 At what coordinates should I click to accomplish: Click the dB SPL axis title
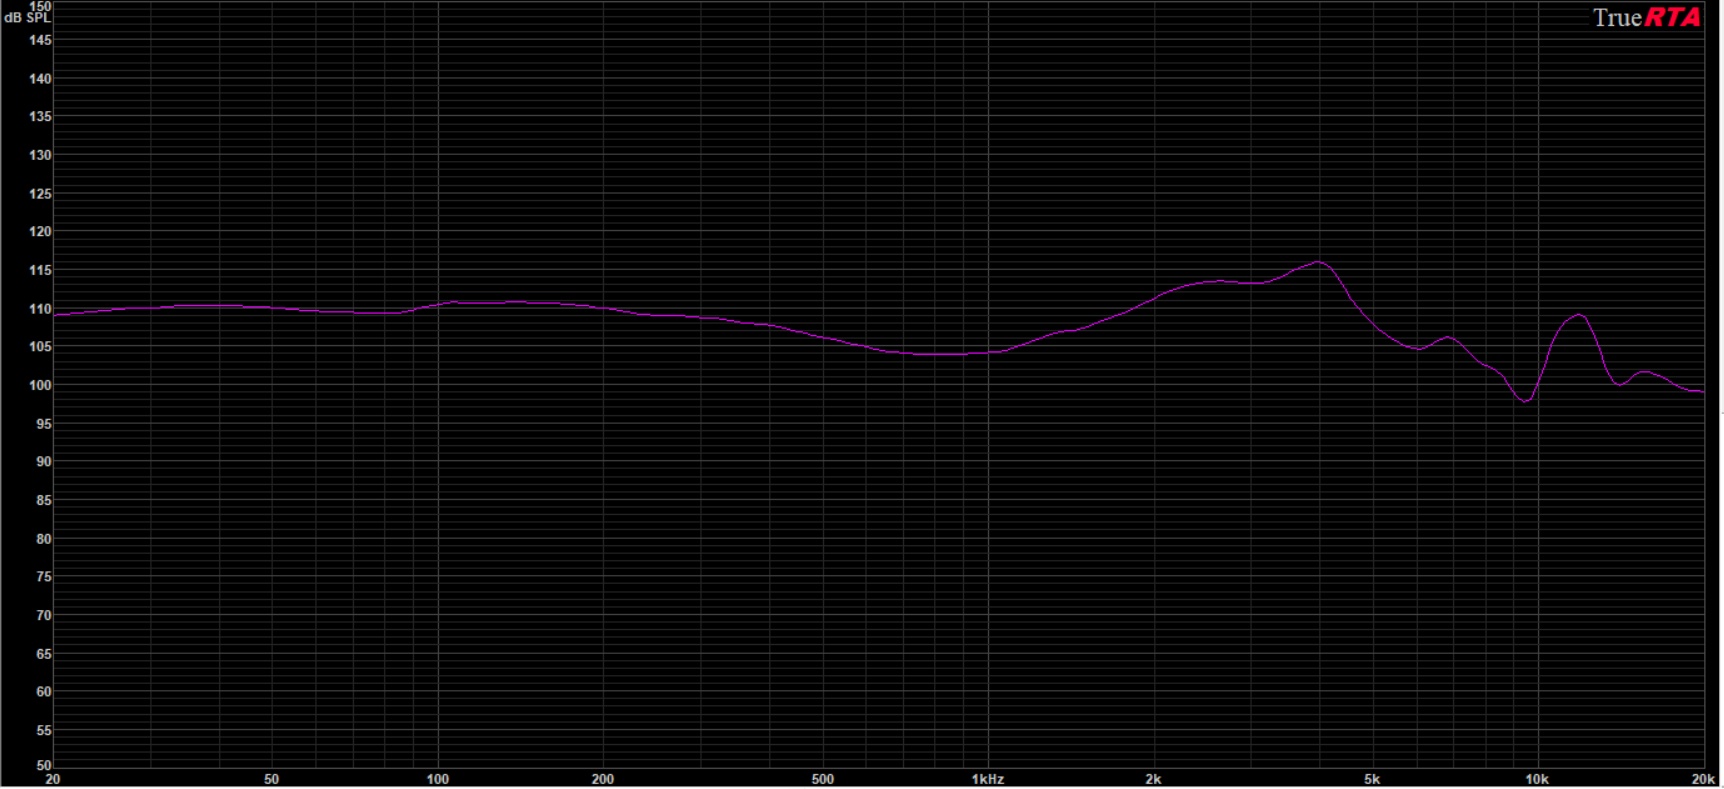coord(27,18)
